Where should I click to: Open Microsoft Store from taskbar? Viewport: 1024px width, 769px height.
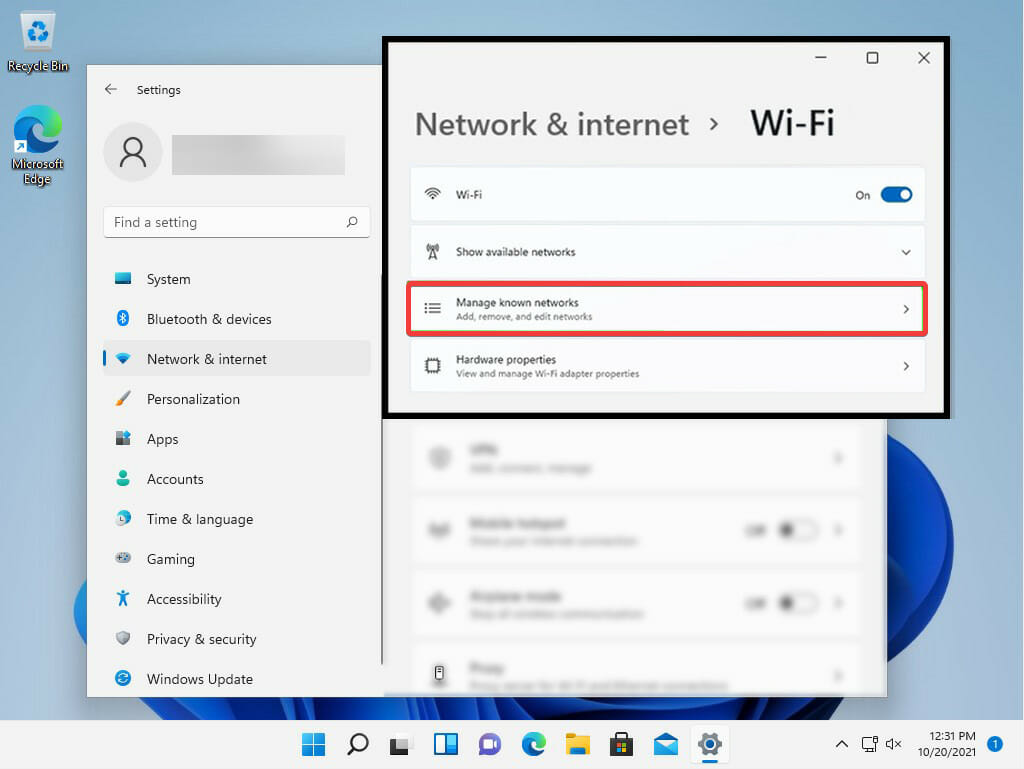tap(621, 744)
